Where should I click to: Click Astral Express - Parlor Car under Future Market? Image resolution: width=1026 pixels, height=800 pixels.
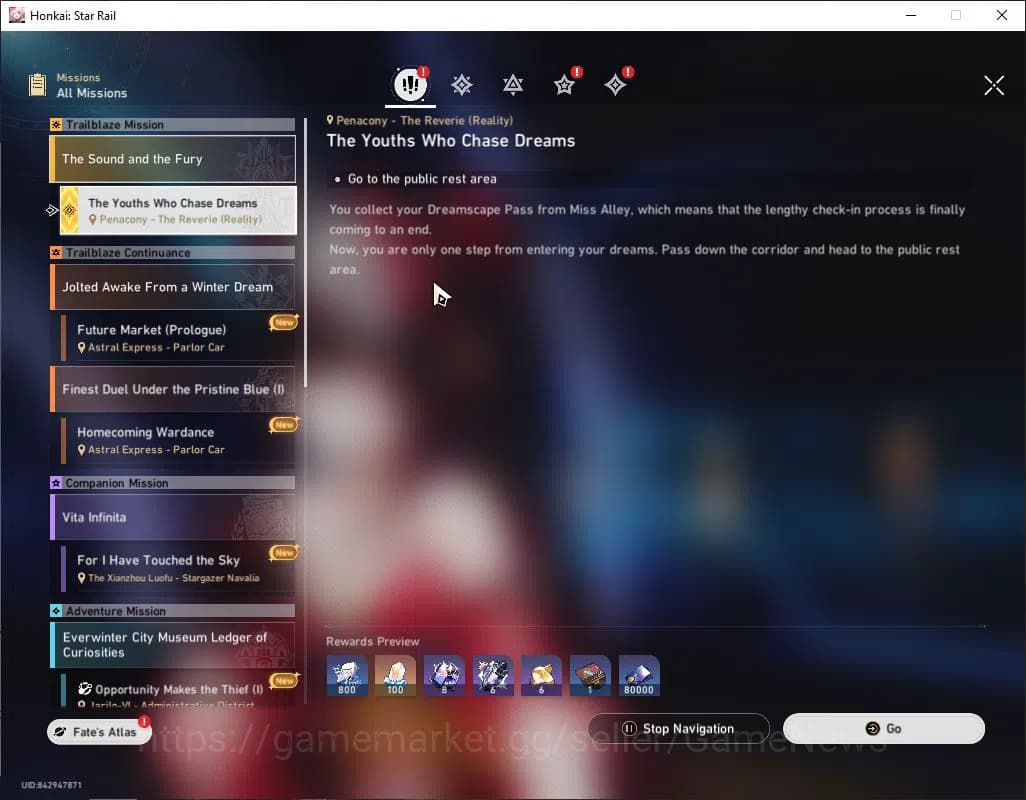(x=156, y=347)
